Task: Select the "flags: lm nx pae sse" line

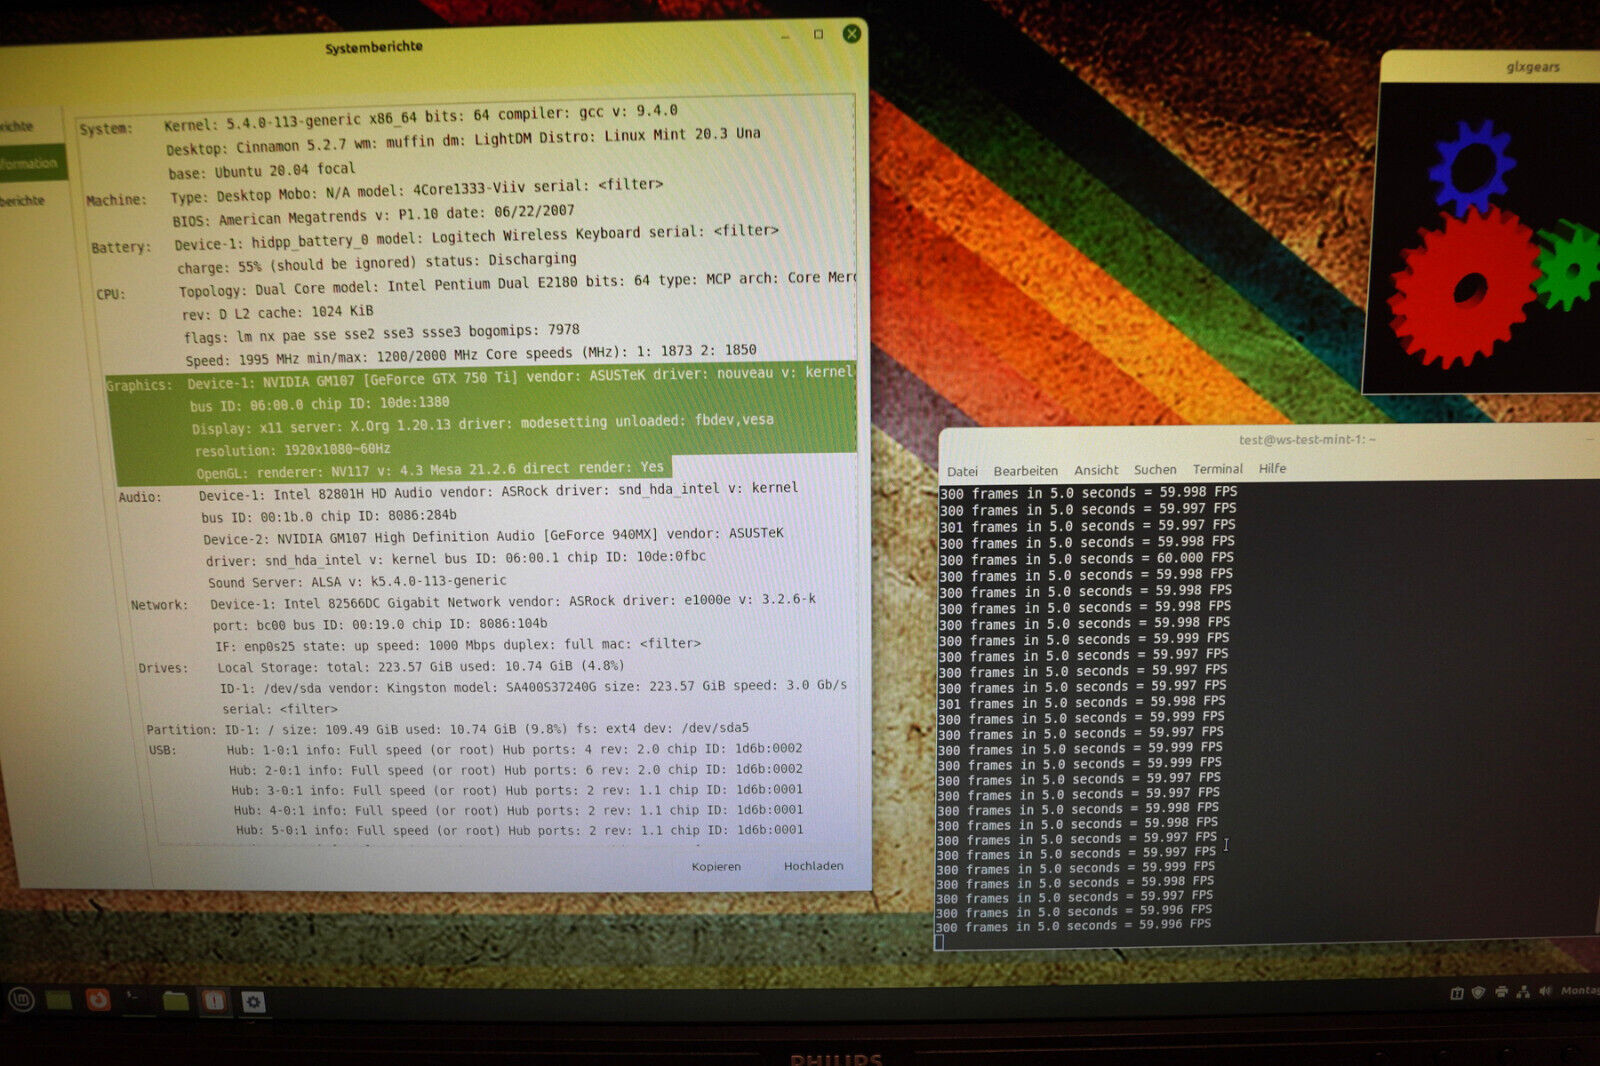Action: pyautogui.click(x=381, y=333)
